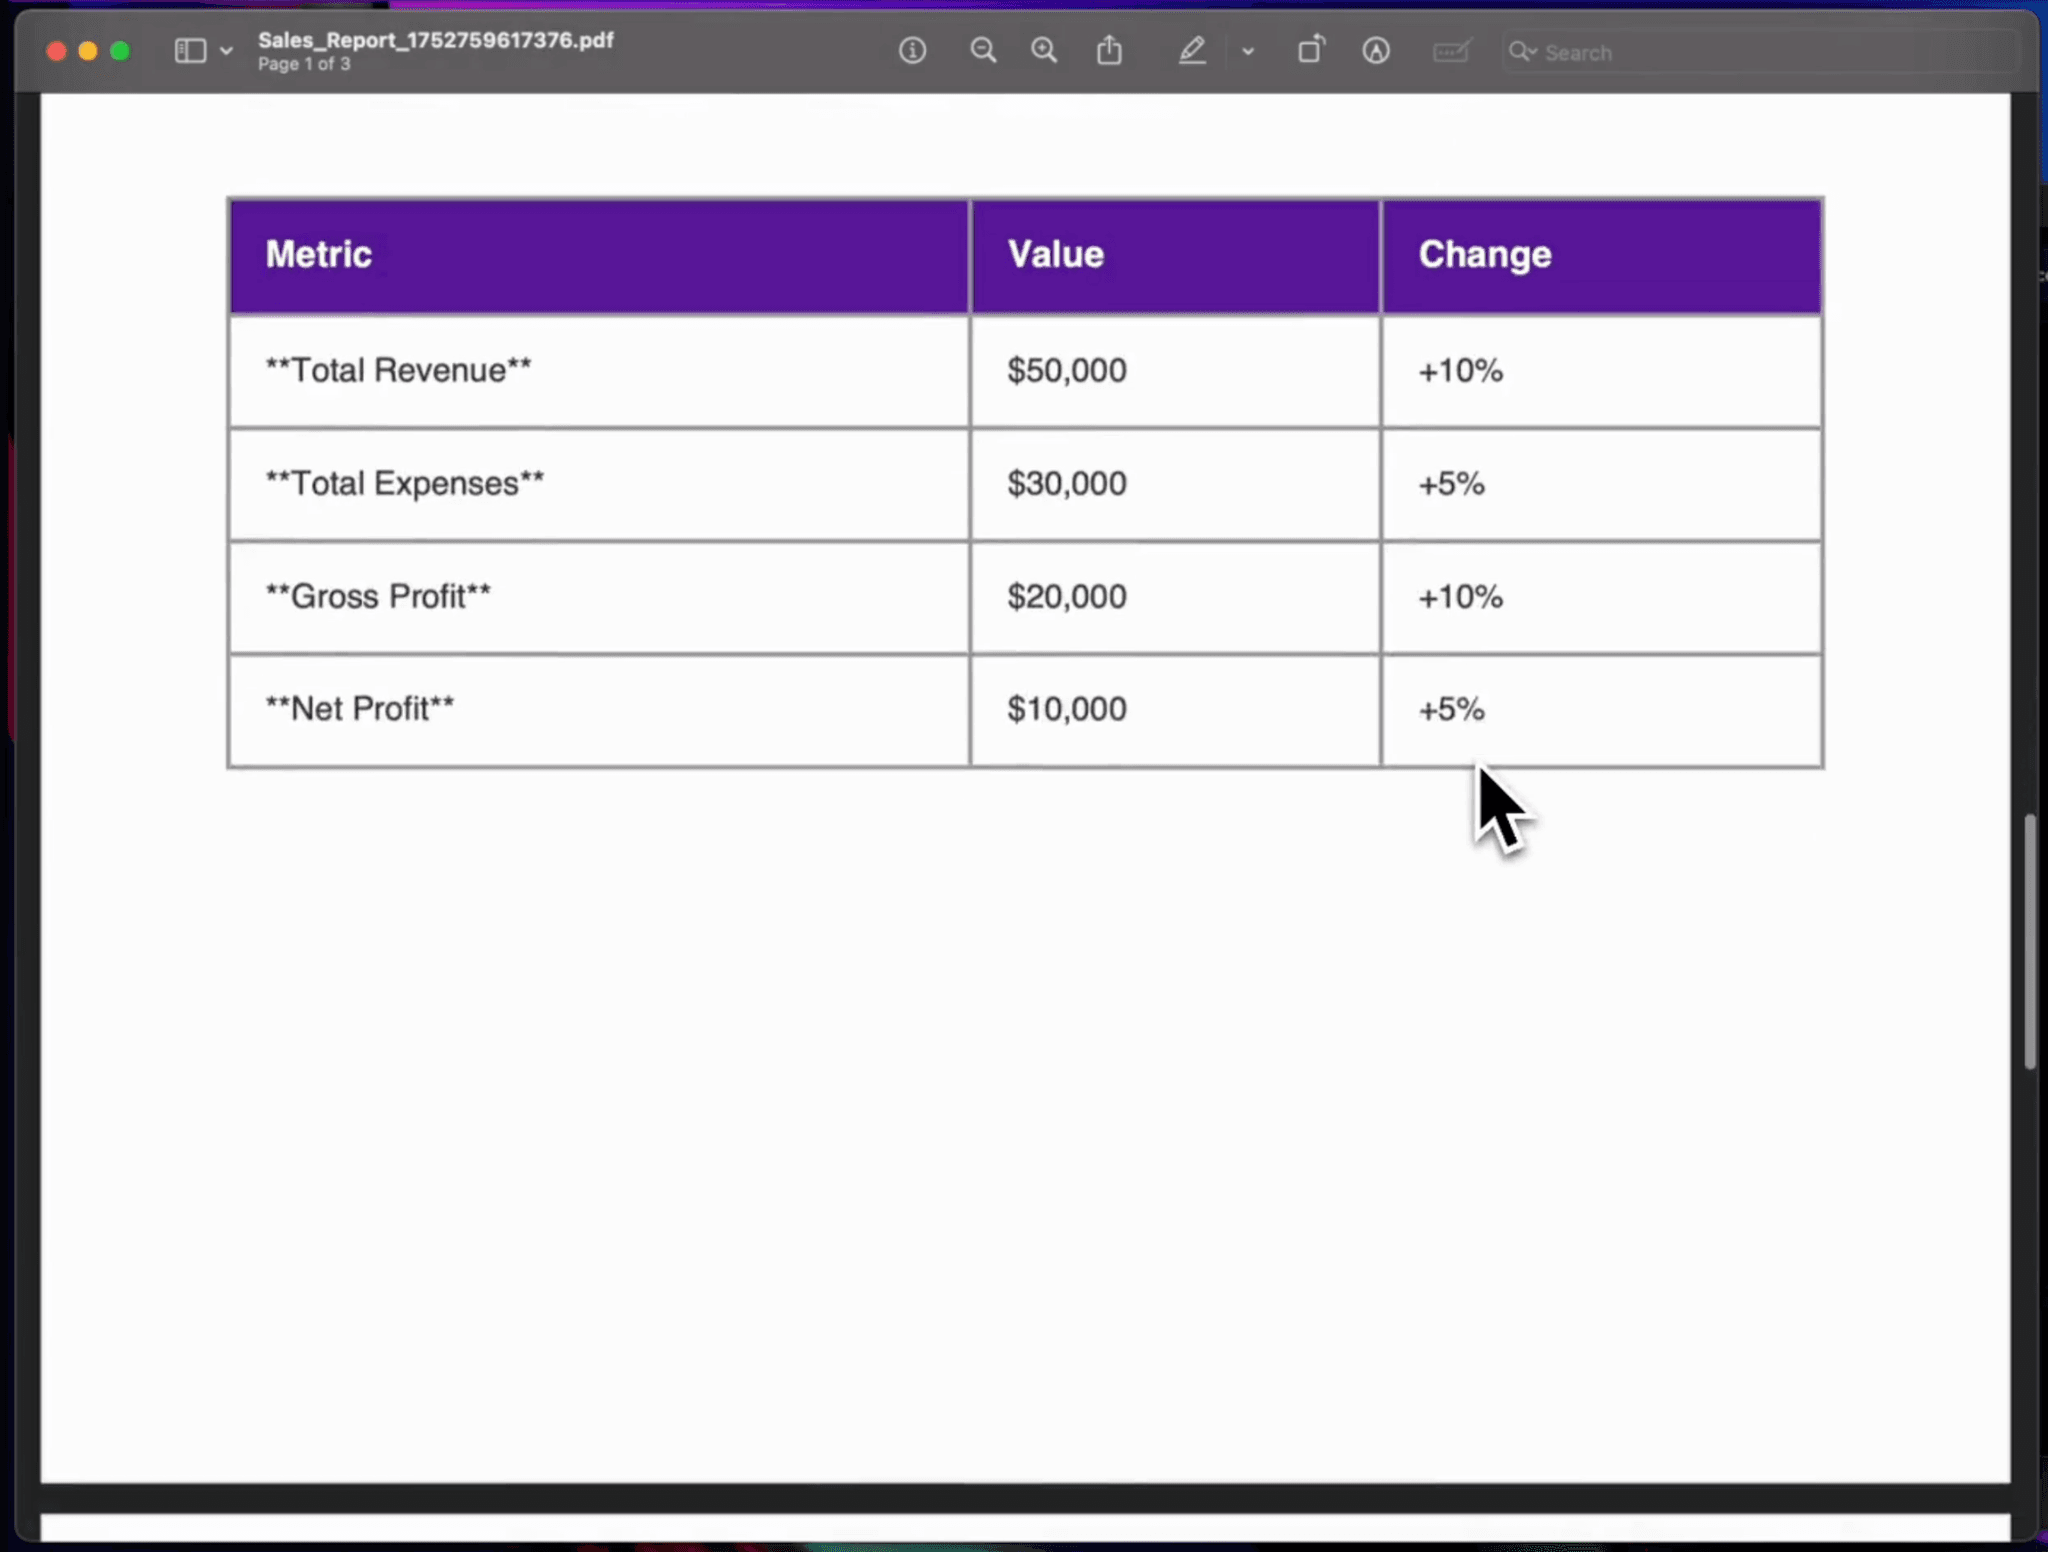Click the Form Filling toolbar icon

click(x=1451, y=51)
